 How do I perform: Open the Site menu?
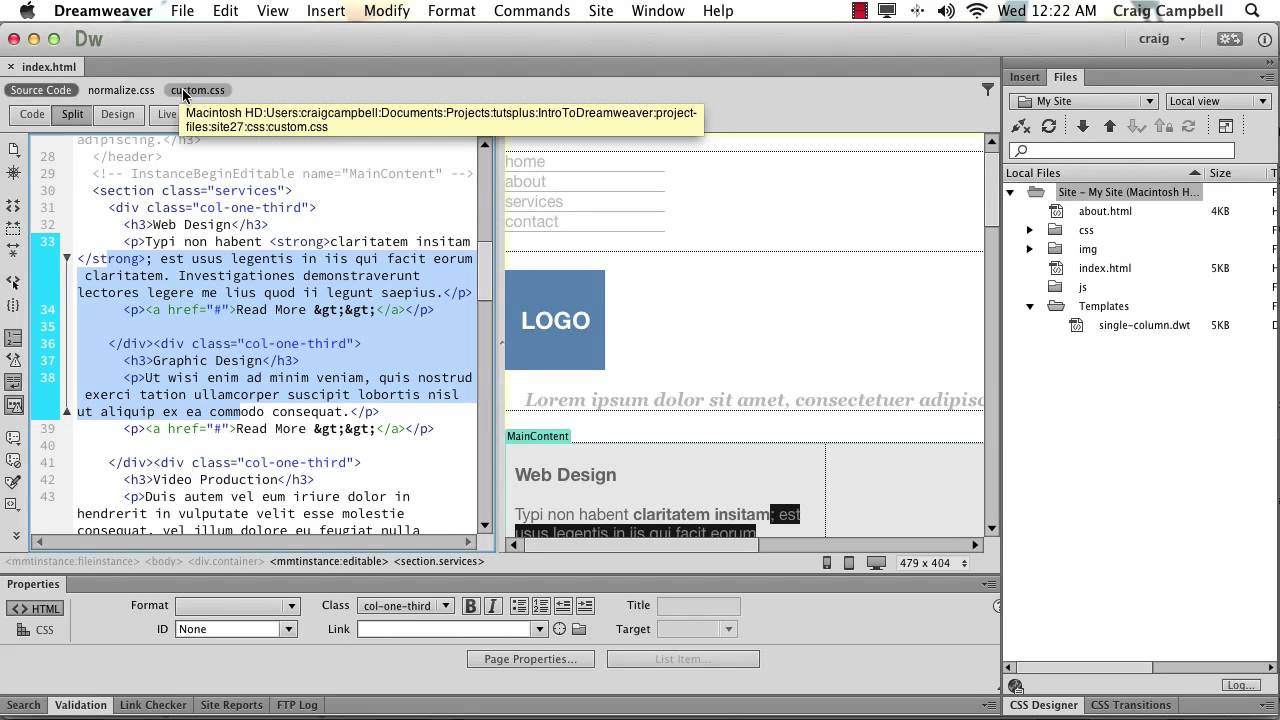pyautogui.click(x=601, y=11)
